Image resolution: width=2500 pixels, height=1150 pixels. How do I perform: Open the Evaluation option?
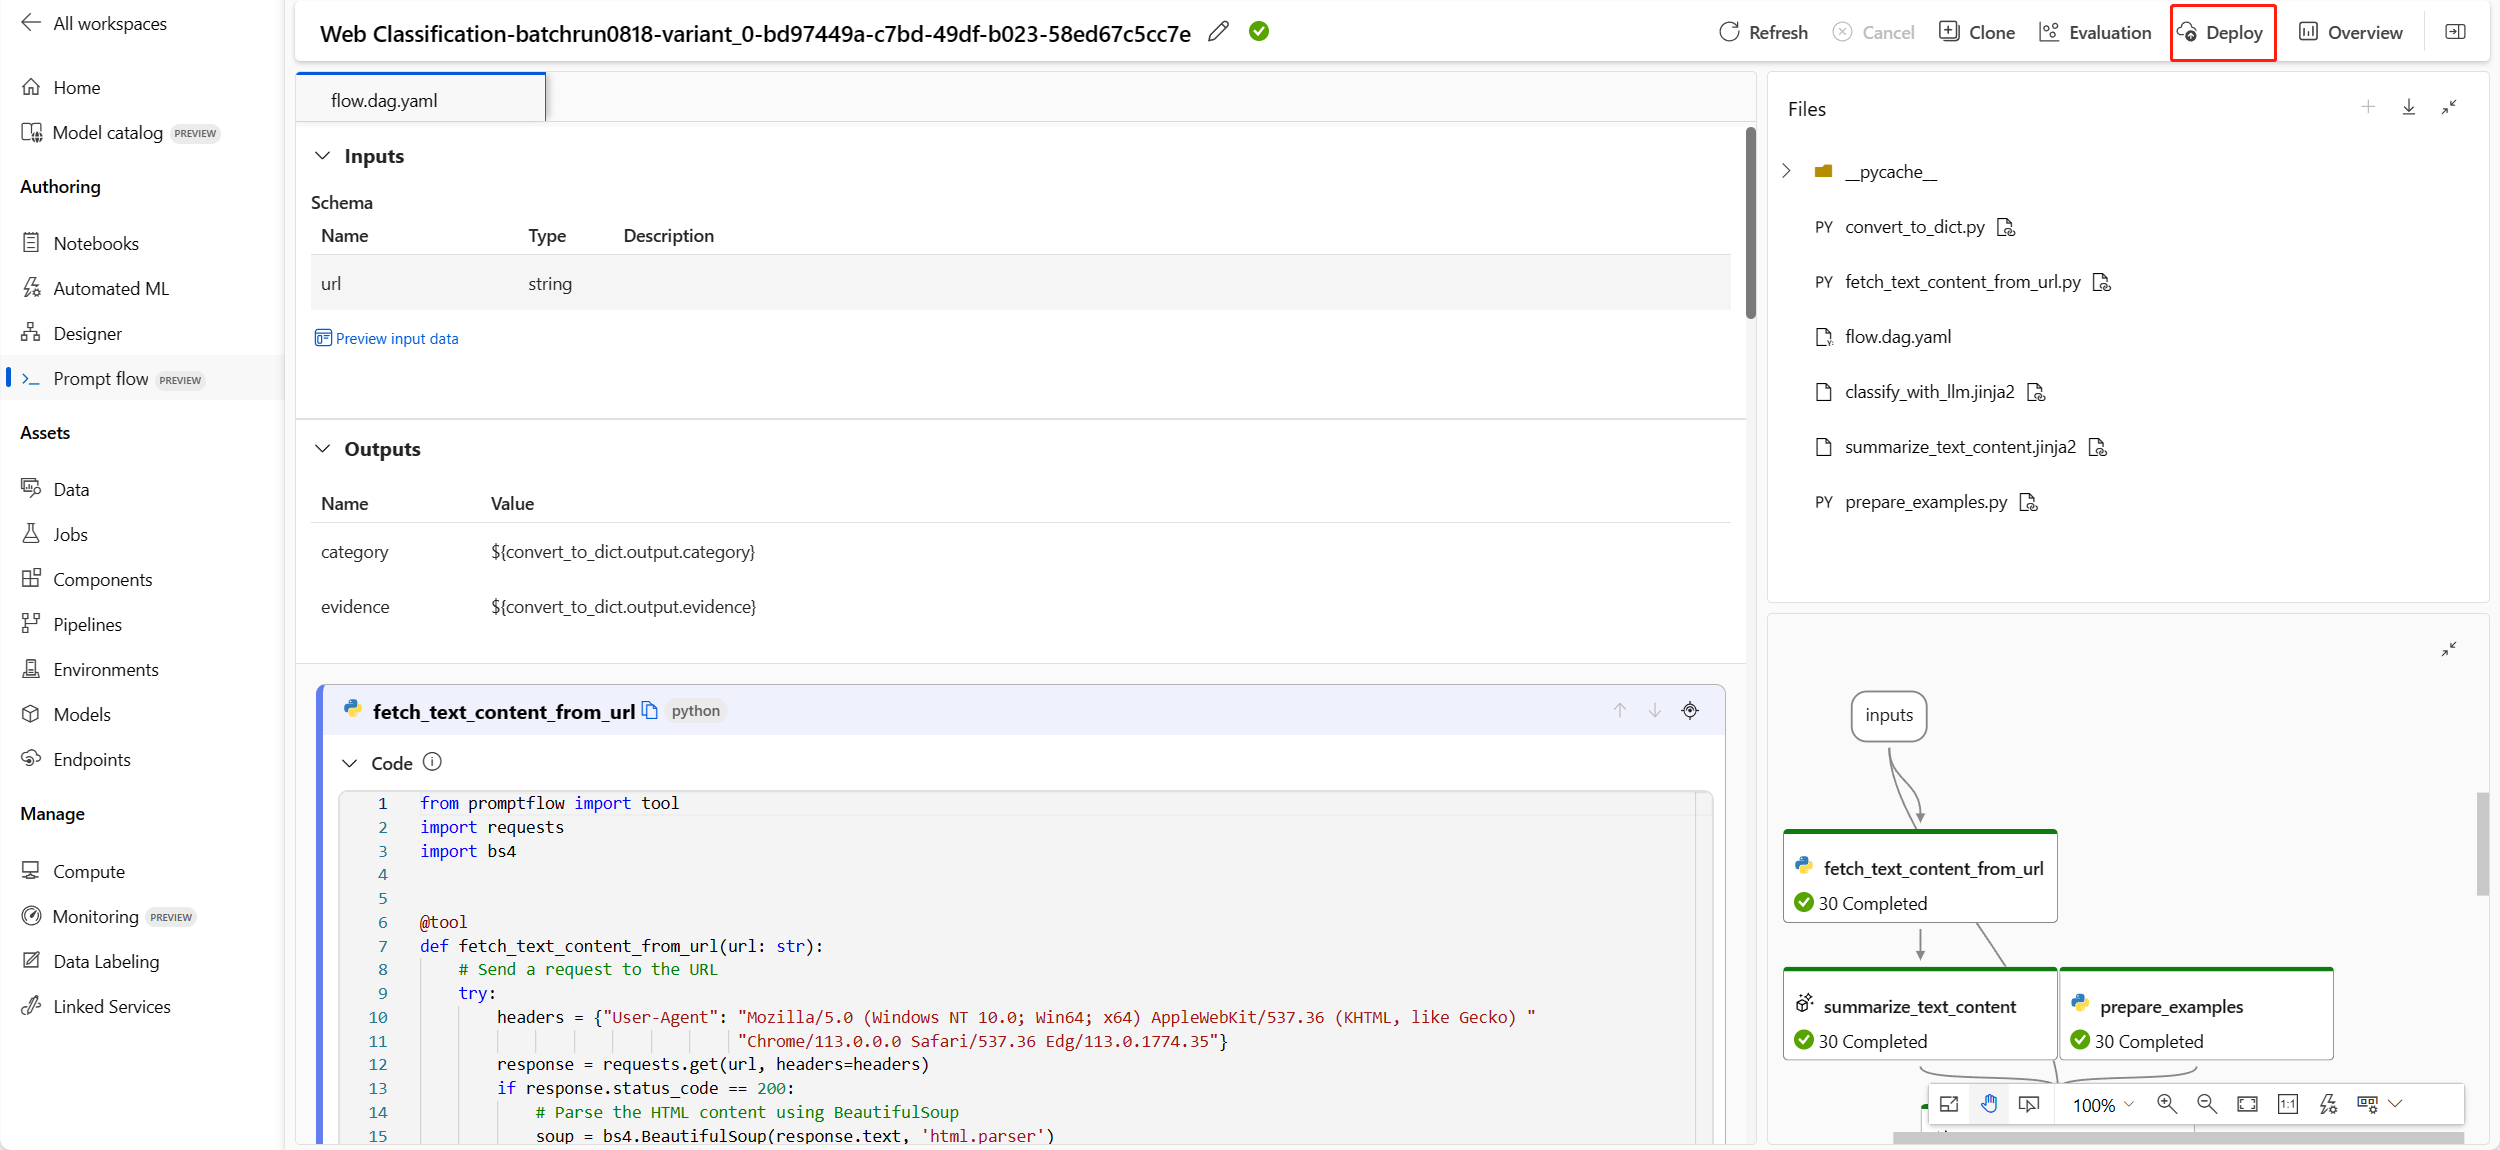[x=2095, y=33]
